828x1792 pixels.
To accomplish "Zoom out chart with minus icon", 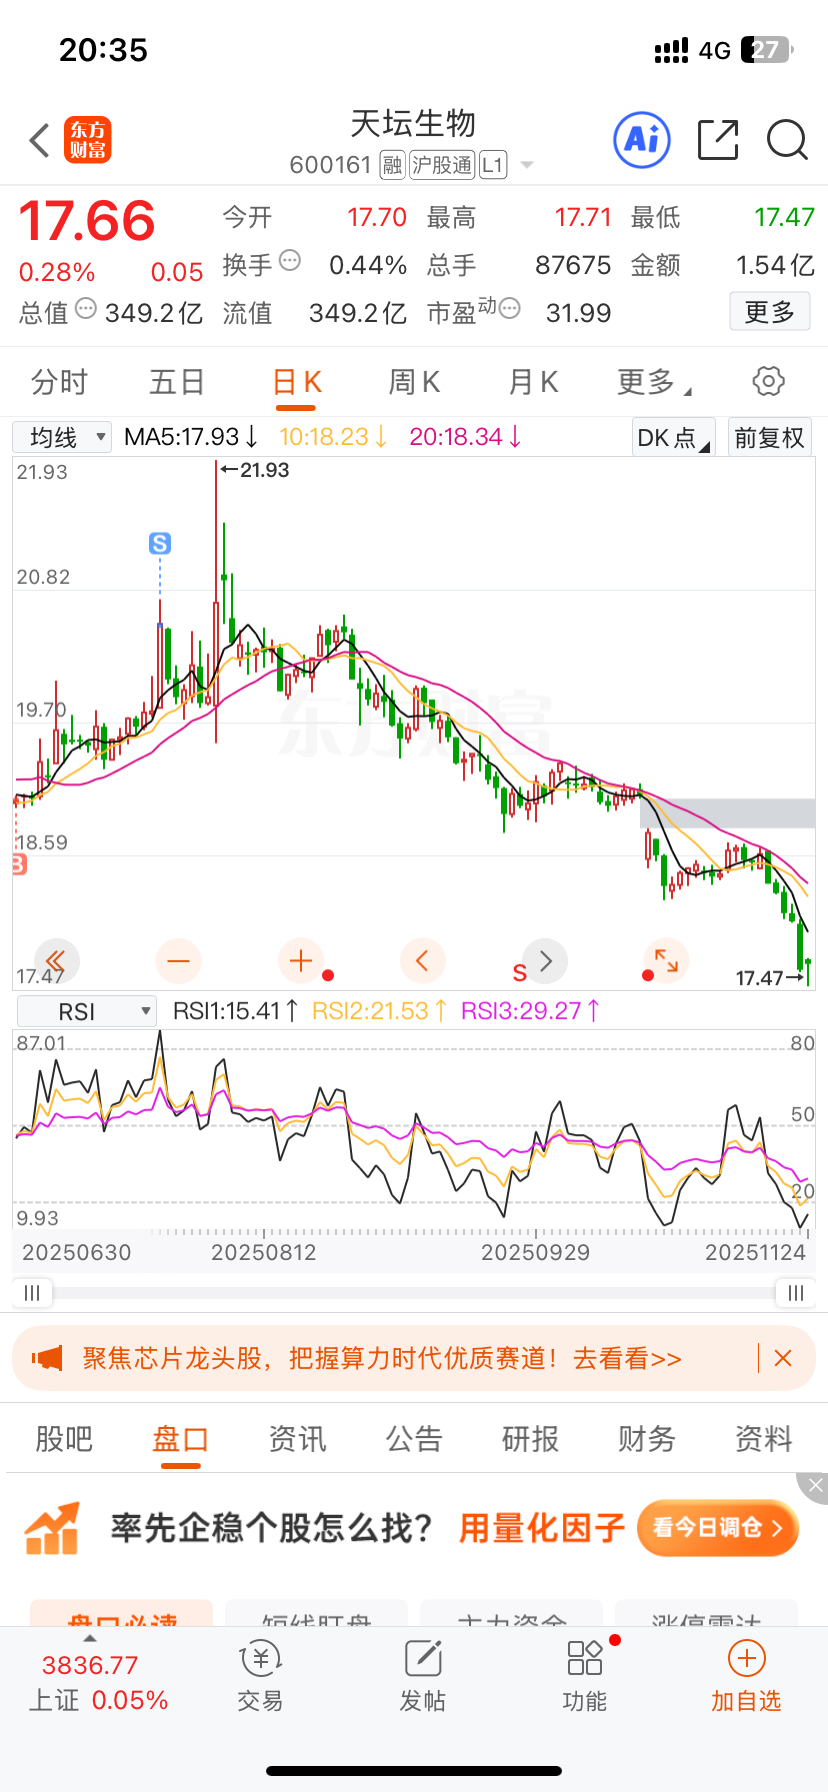I will pyautogui.click(x=179, y=962).
